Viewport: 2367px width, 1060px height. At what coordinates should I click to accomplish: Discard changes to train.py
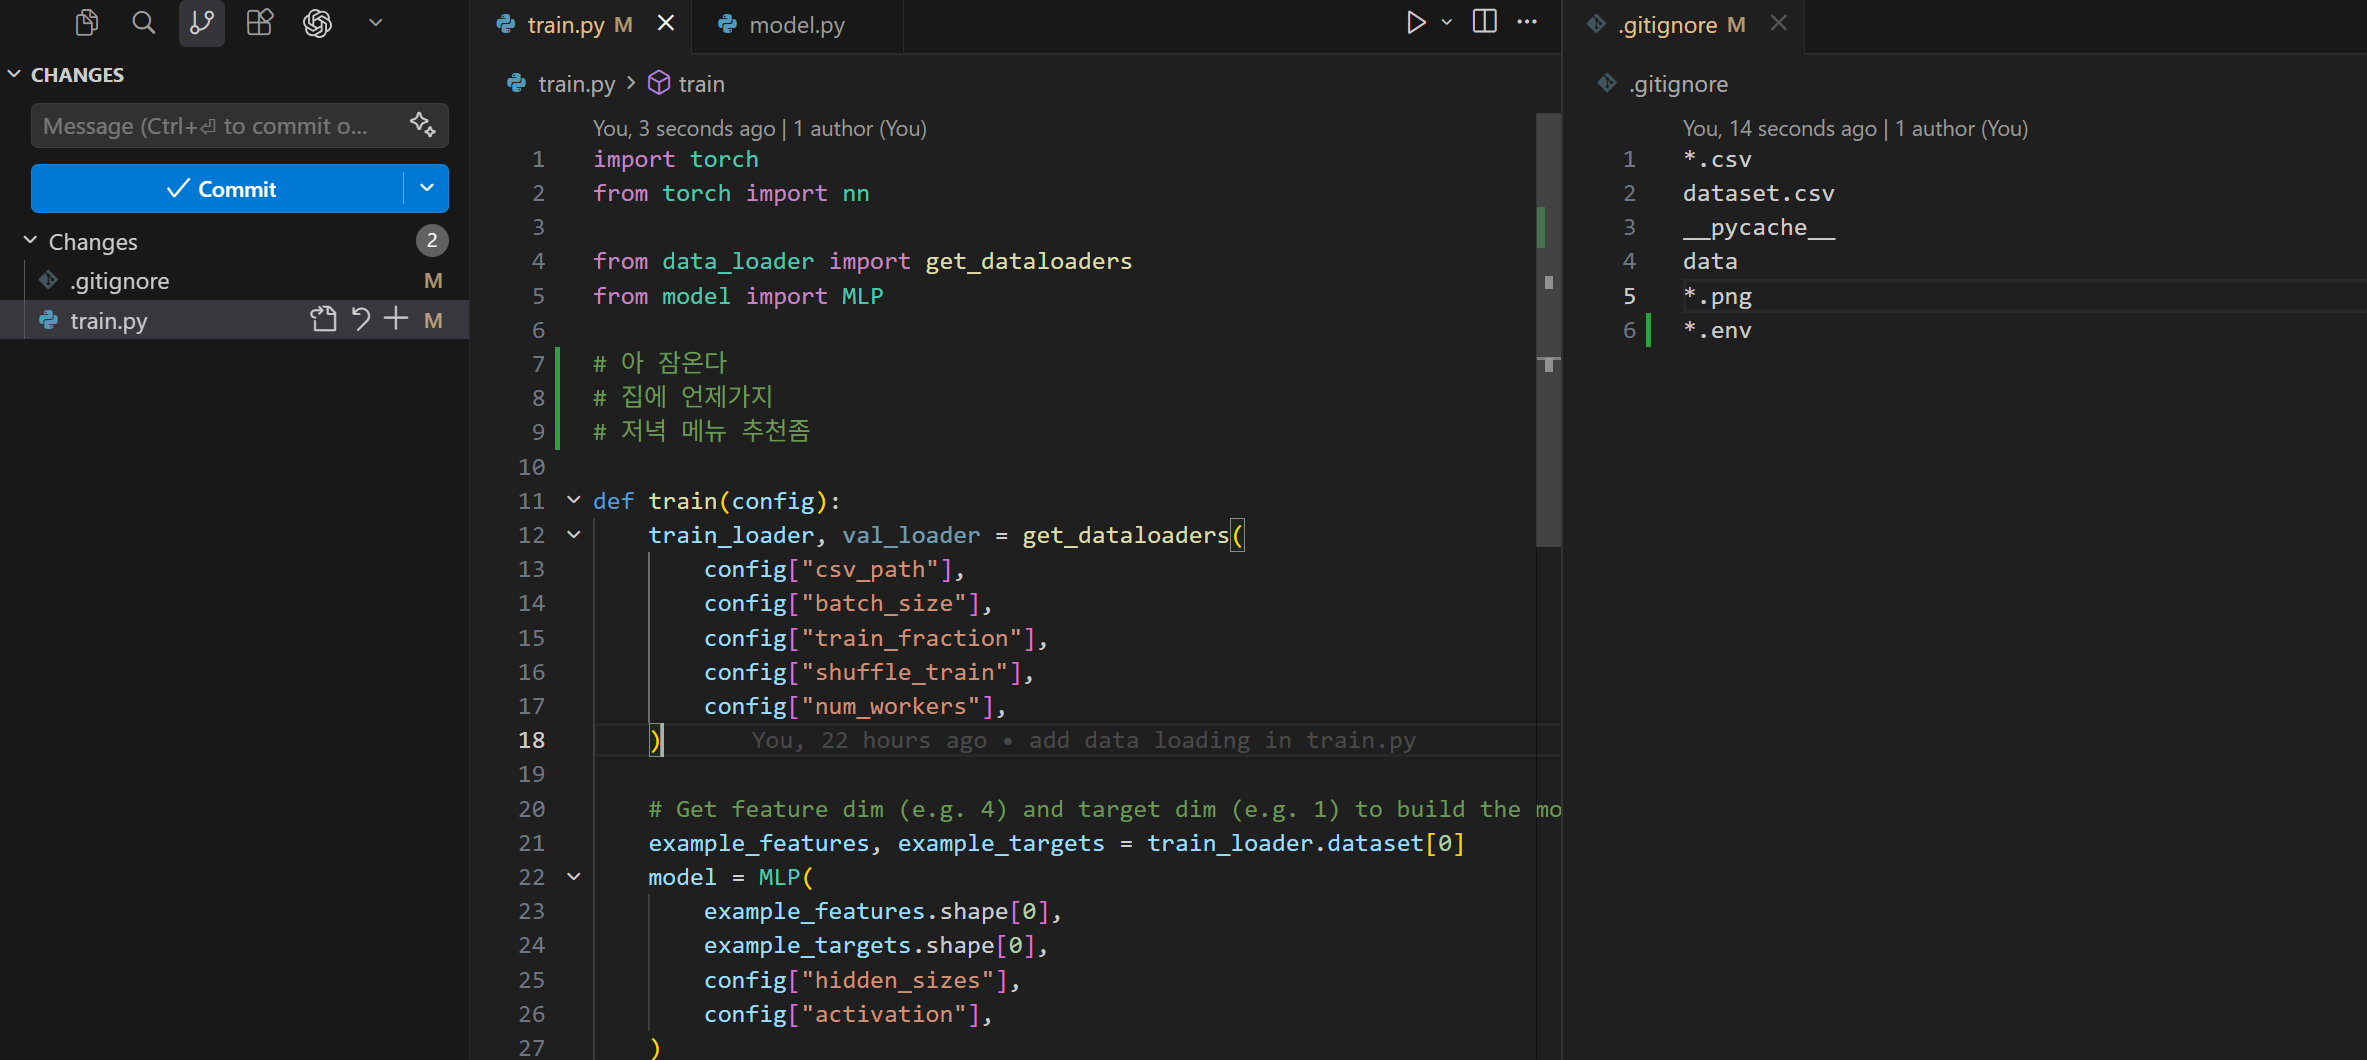point(360,319)
